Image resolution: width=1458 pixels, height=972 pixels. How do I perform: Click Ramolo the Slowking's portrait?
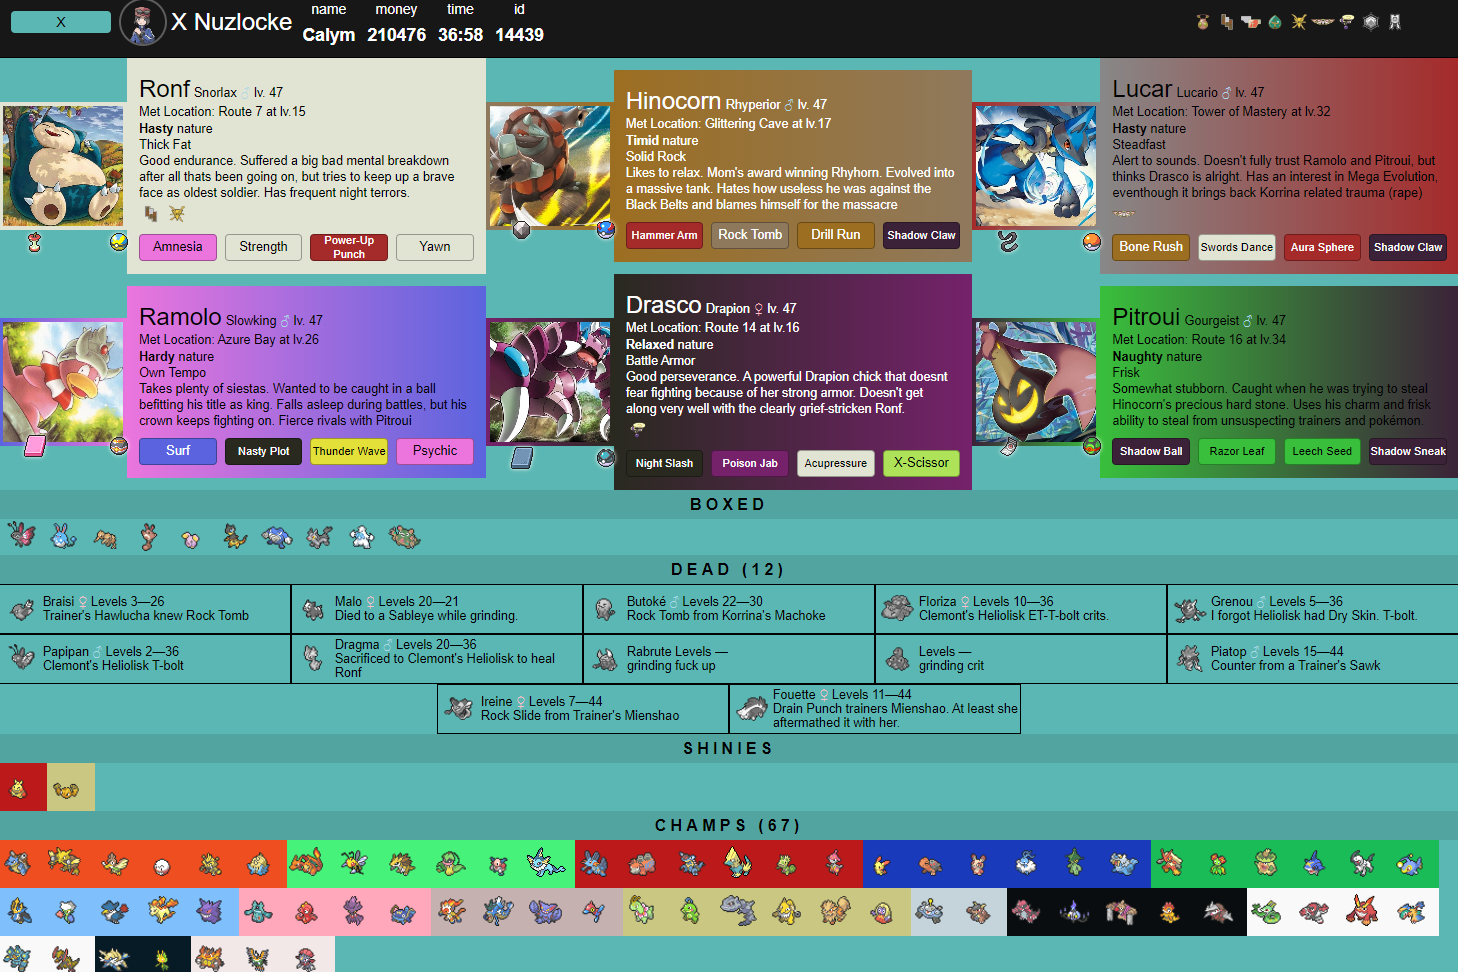point(63,381)
